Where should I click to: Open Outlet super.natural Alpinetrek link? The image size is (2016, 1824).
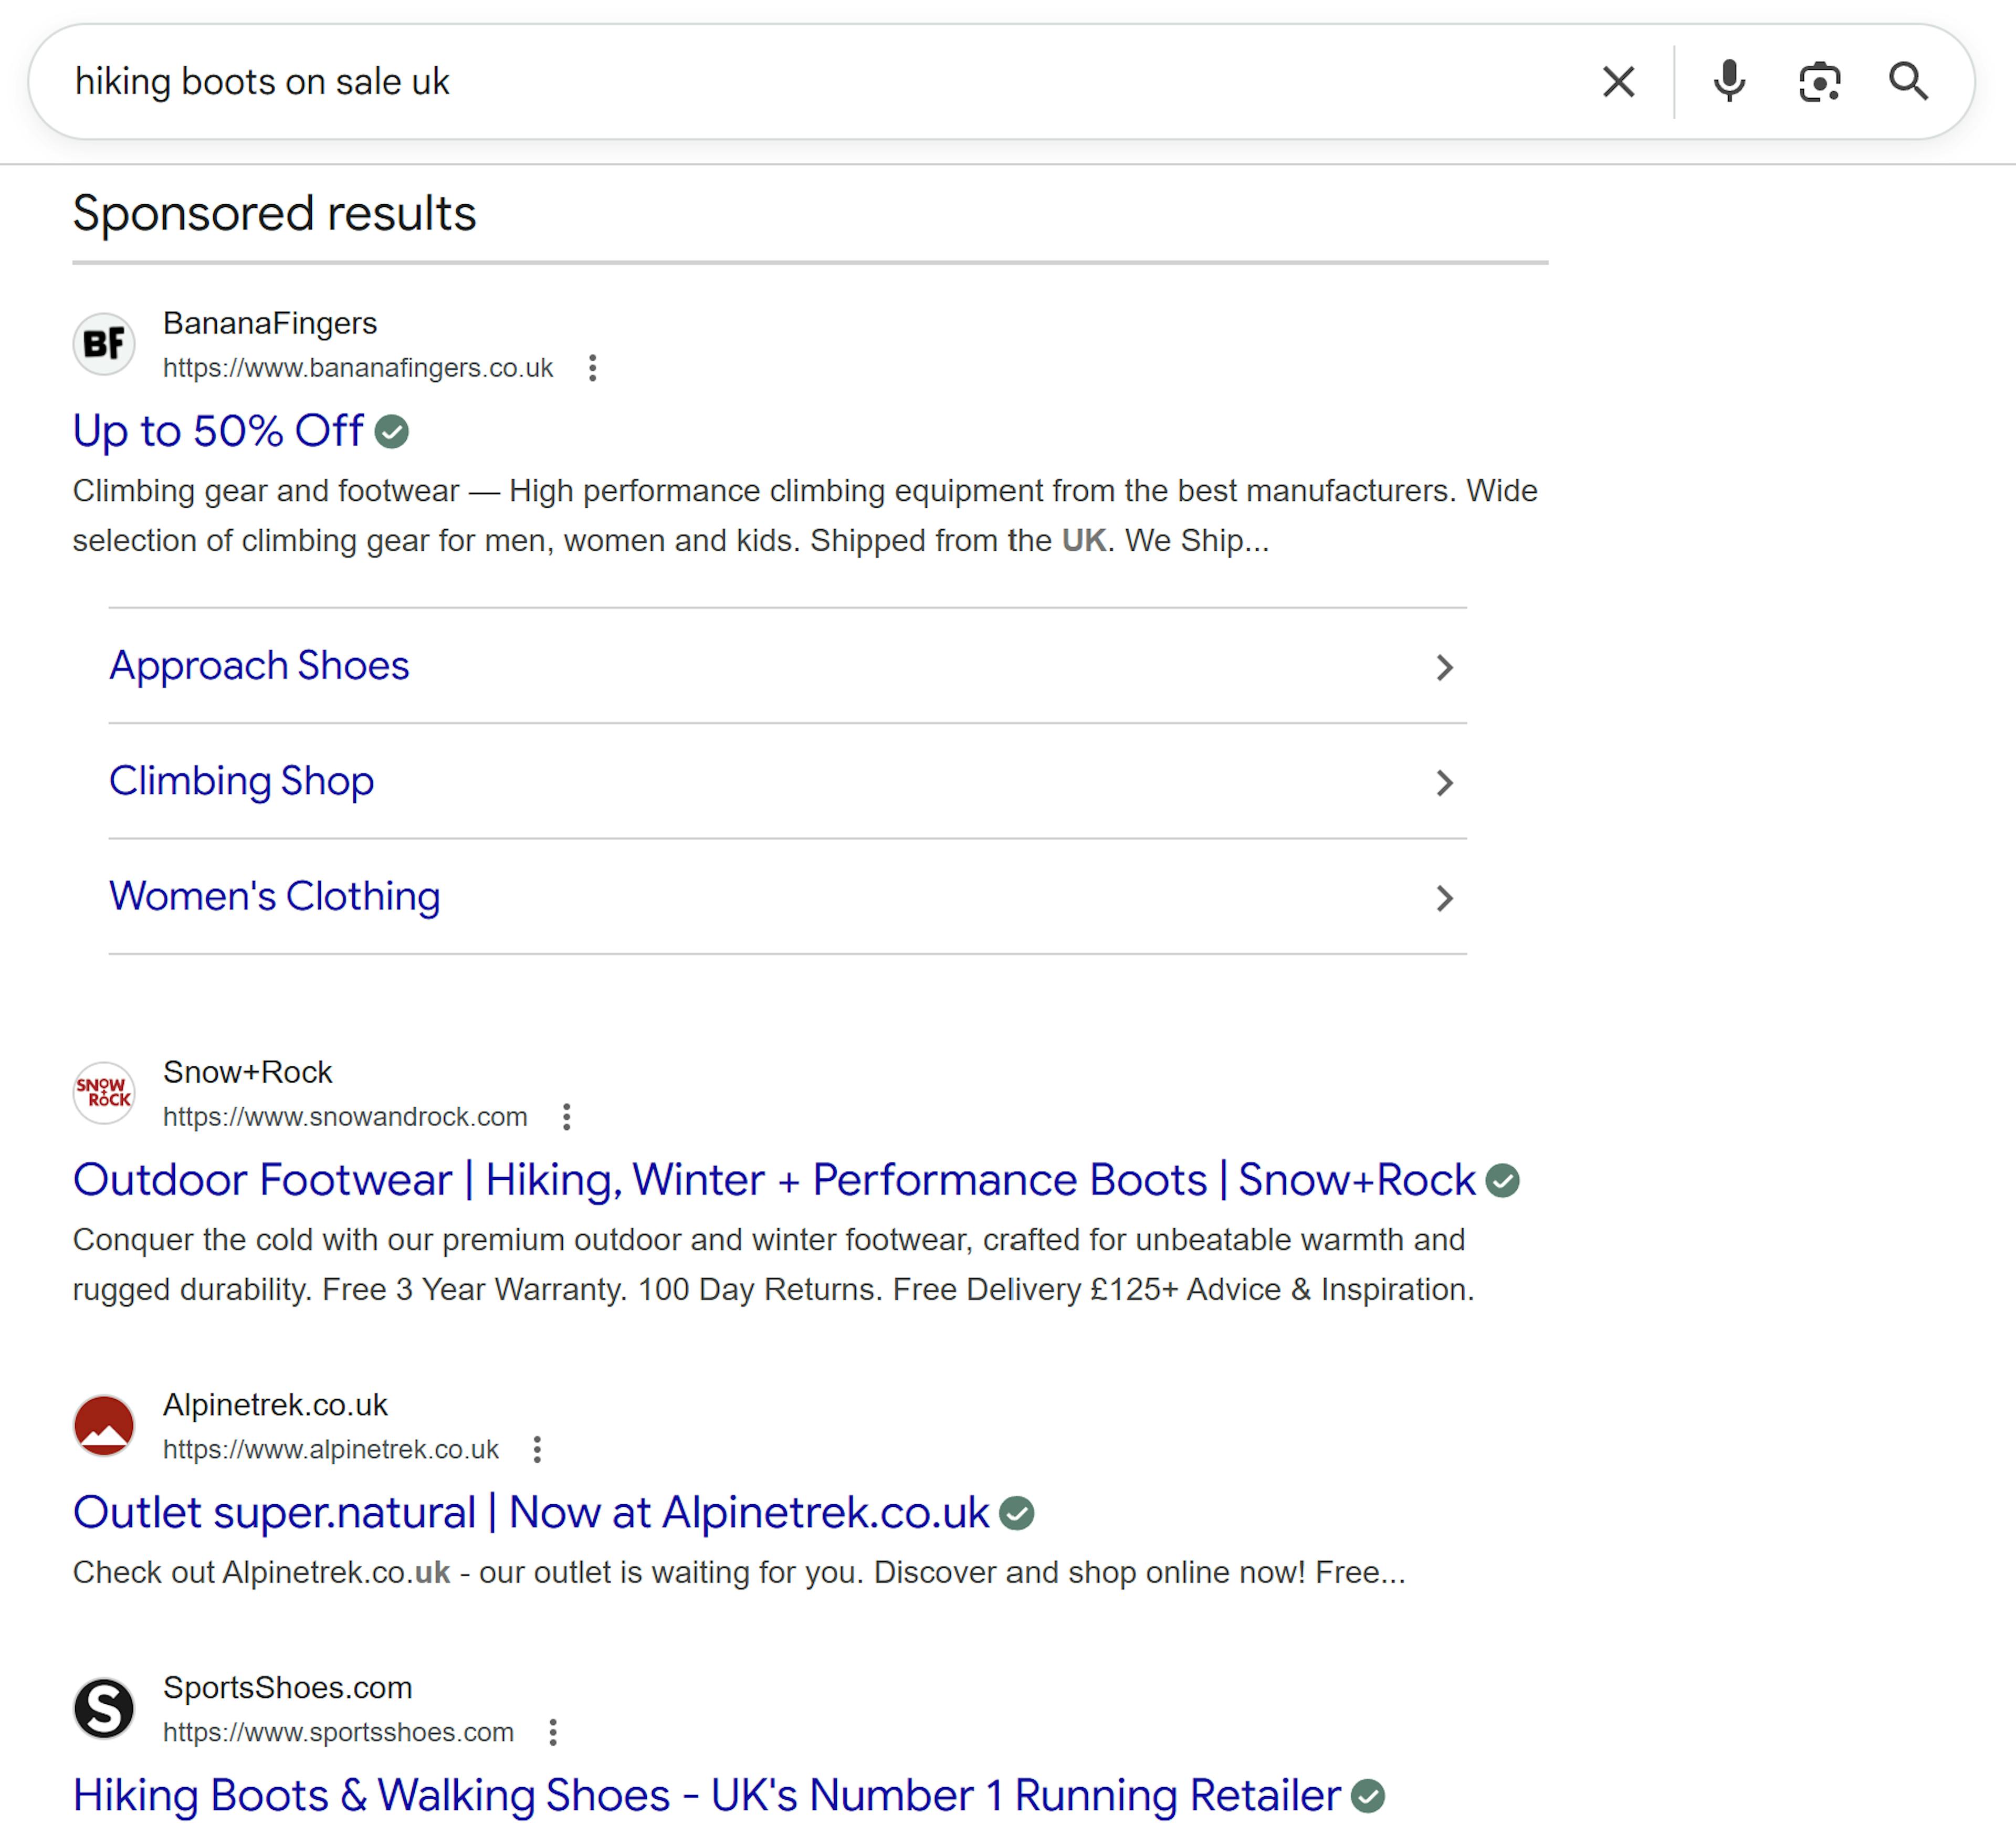tap(530, 1513)
